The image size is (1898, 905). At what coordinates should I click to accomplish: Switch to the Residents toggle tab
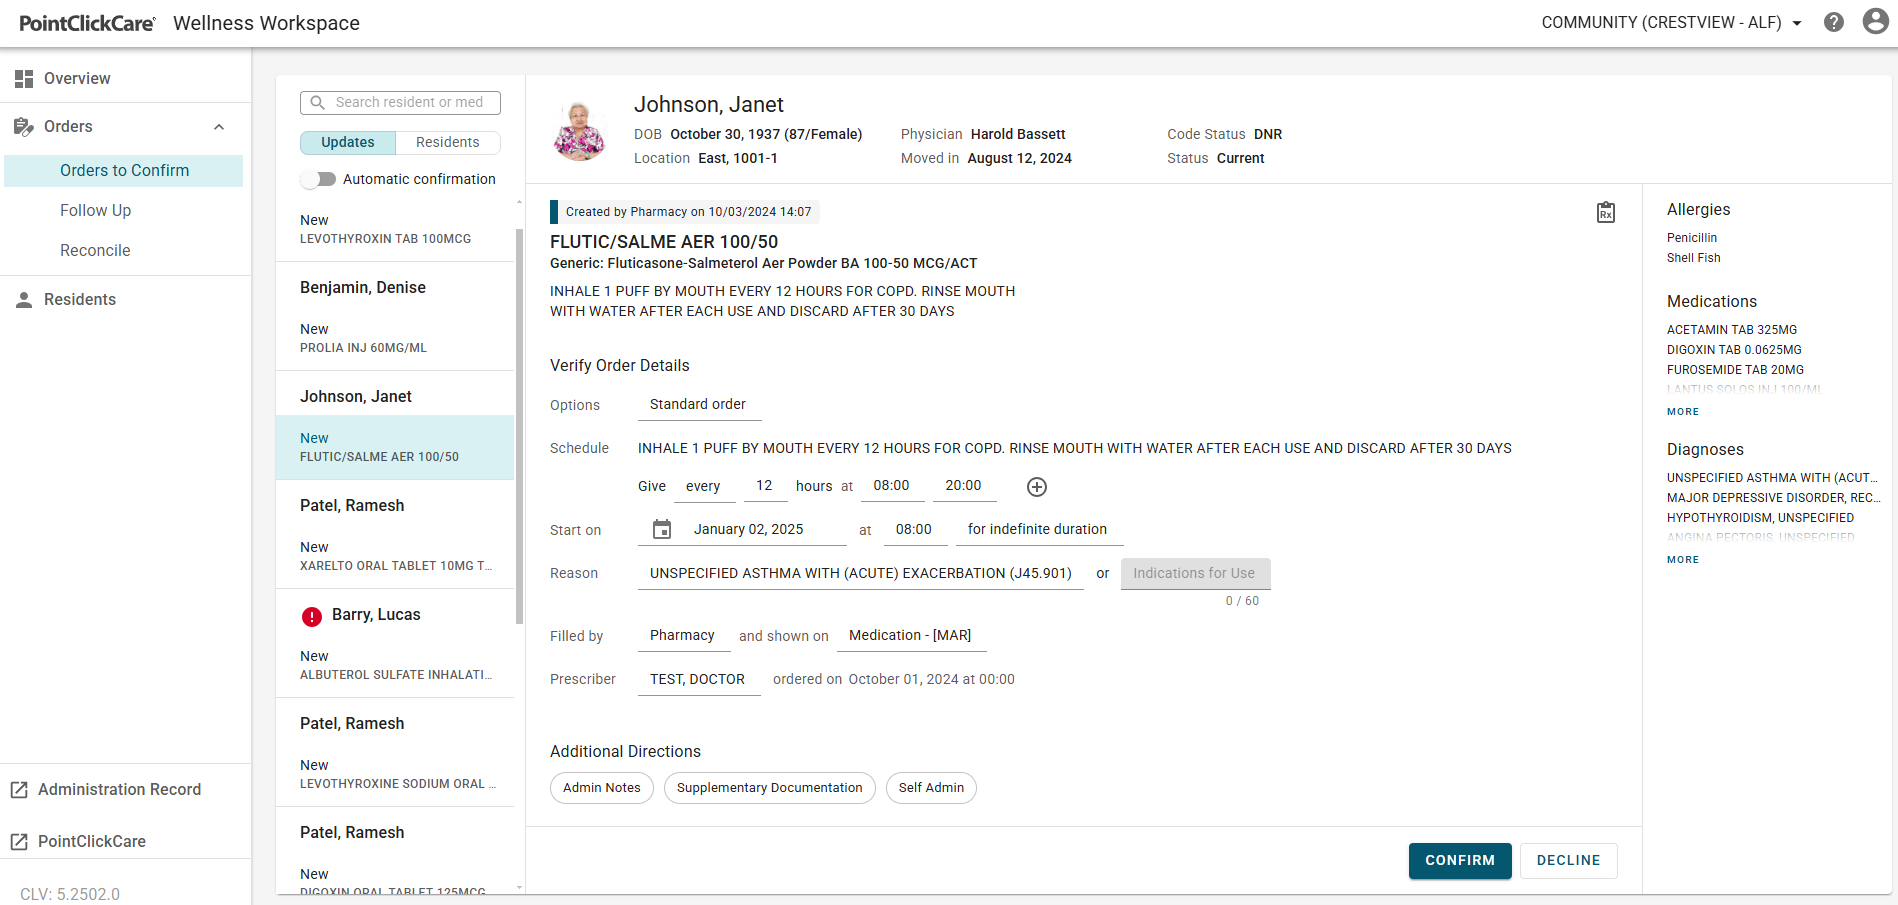(447, 142)
